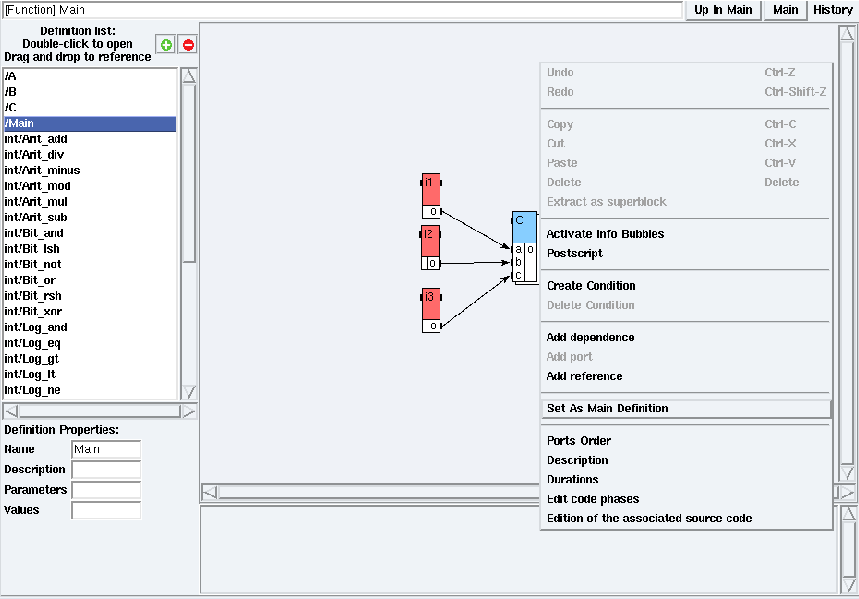The image size is (859, 599).
Task: Select int/Bit_not in the list
Action: point(90,264)
